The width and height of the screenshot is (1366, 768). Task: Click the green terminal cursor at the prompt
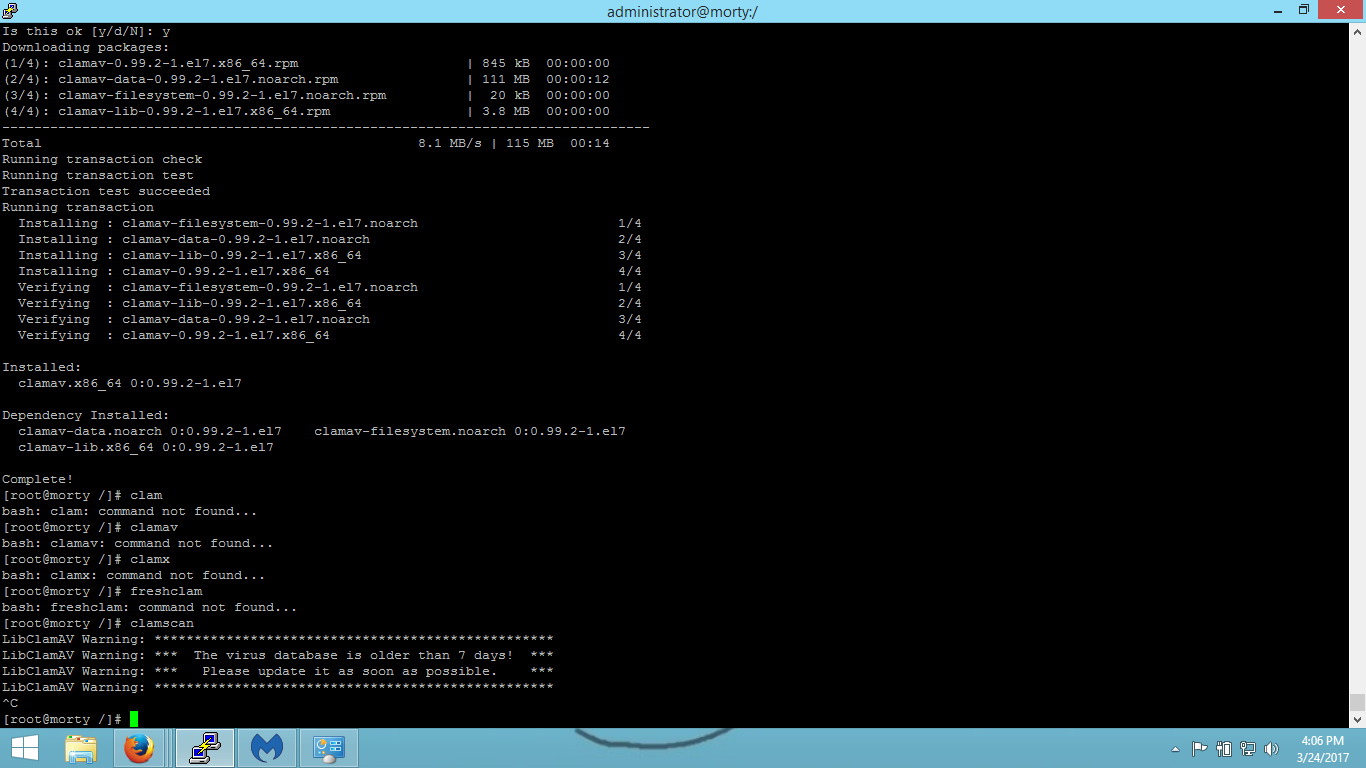134,719
